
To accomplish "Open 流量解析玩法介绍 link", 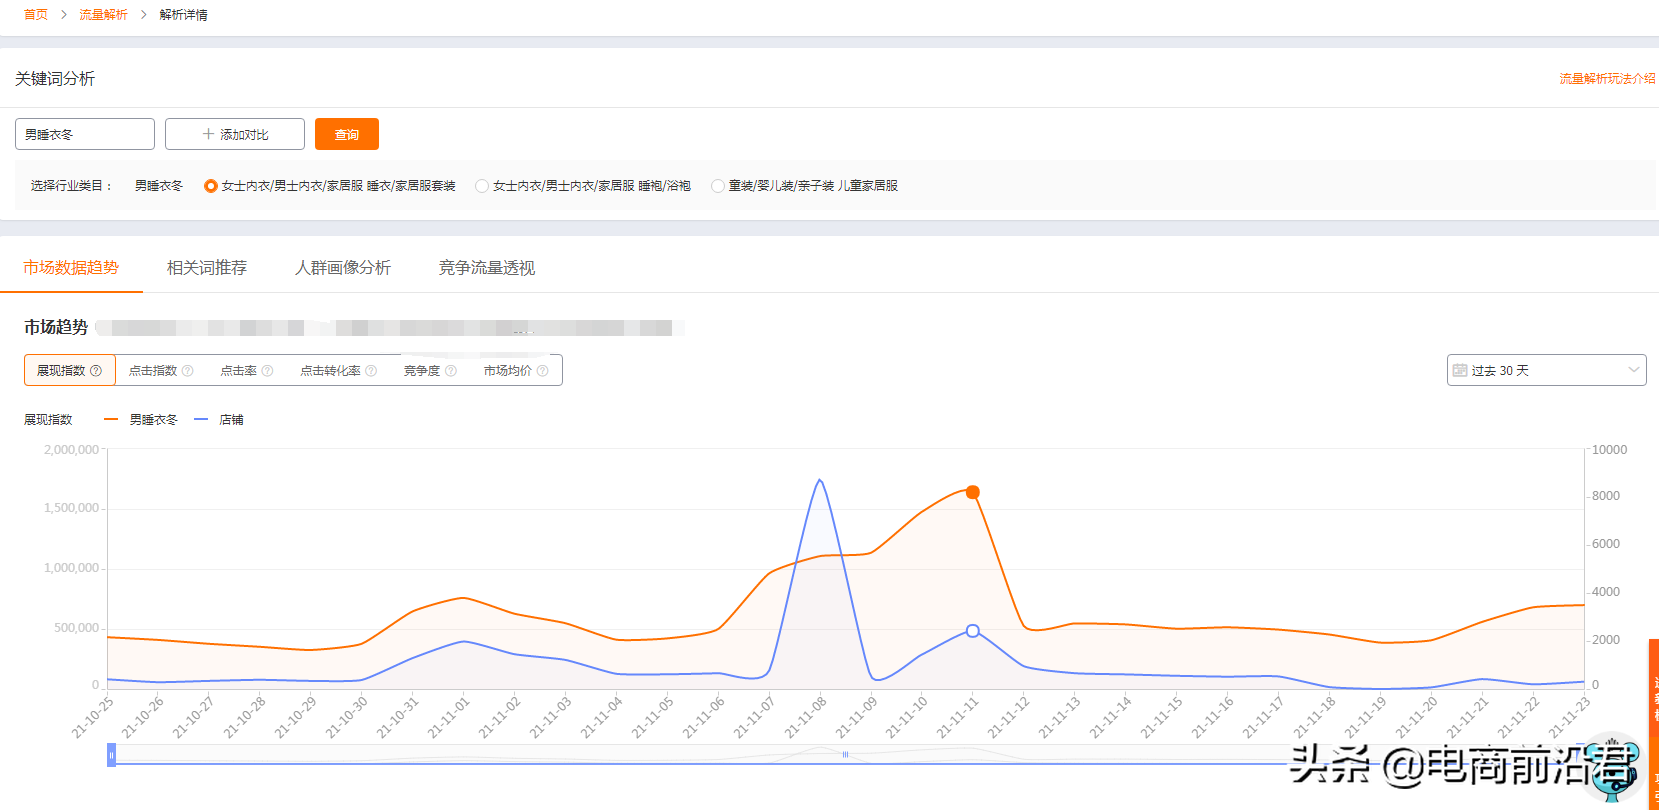I will coord(1607,78).
